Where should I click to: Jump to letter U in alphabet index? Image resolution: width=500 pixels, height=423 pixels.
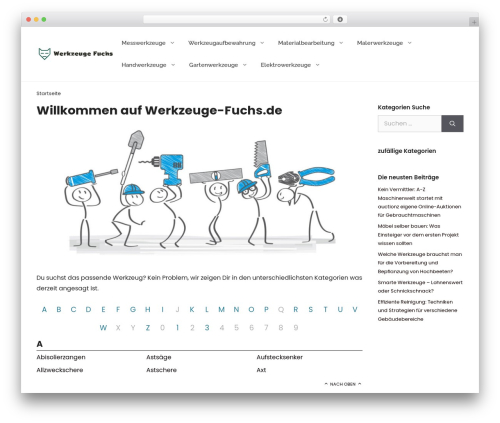click(340, 310)
